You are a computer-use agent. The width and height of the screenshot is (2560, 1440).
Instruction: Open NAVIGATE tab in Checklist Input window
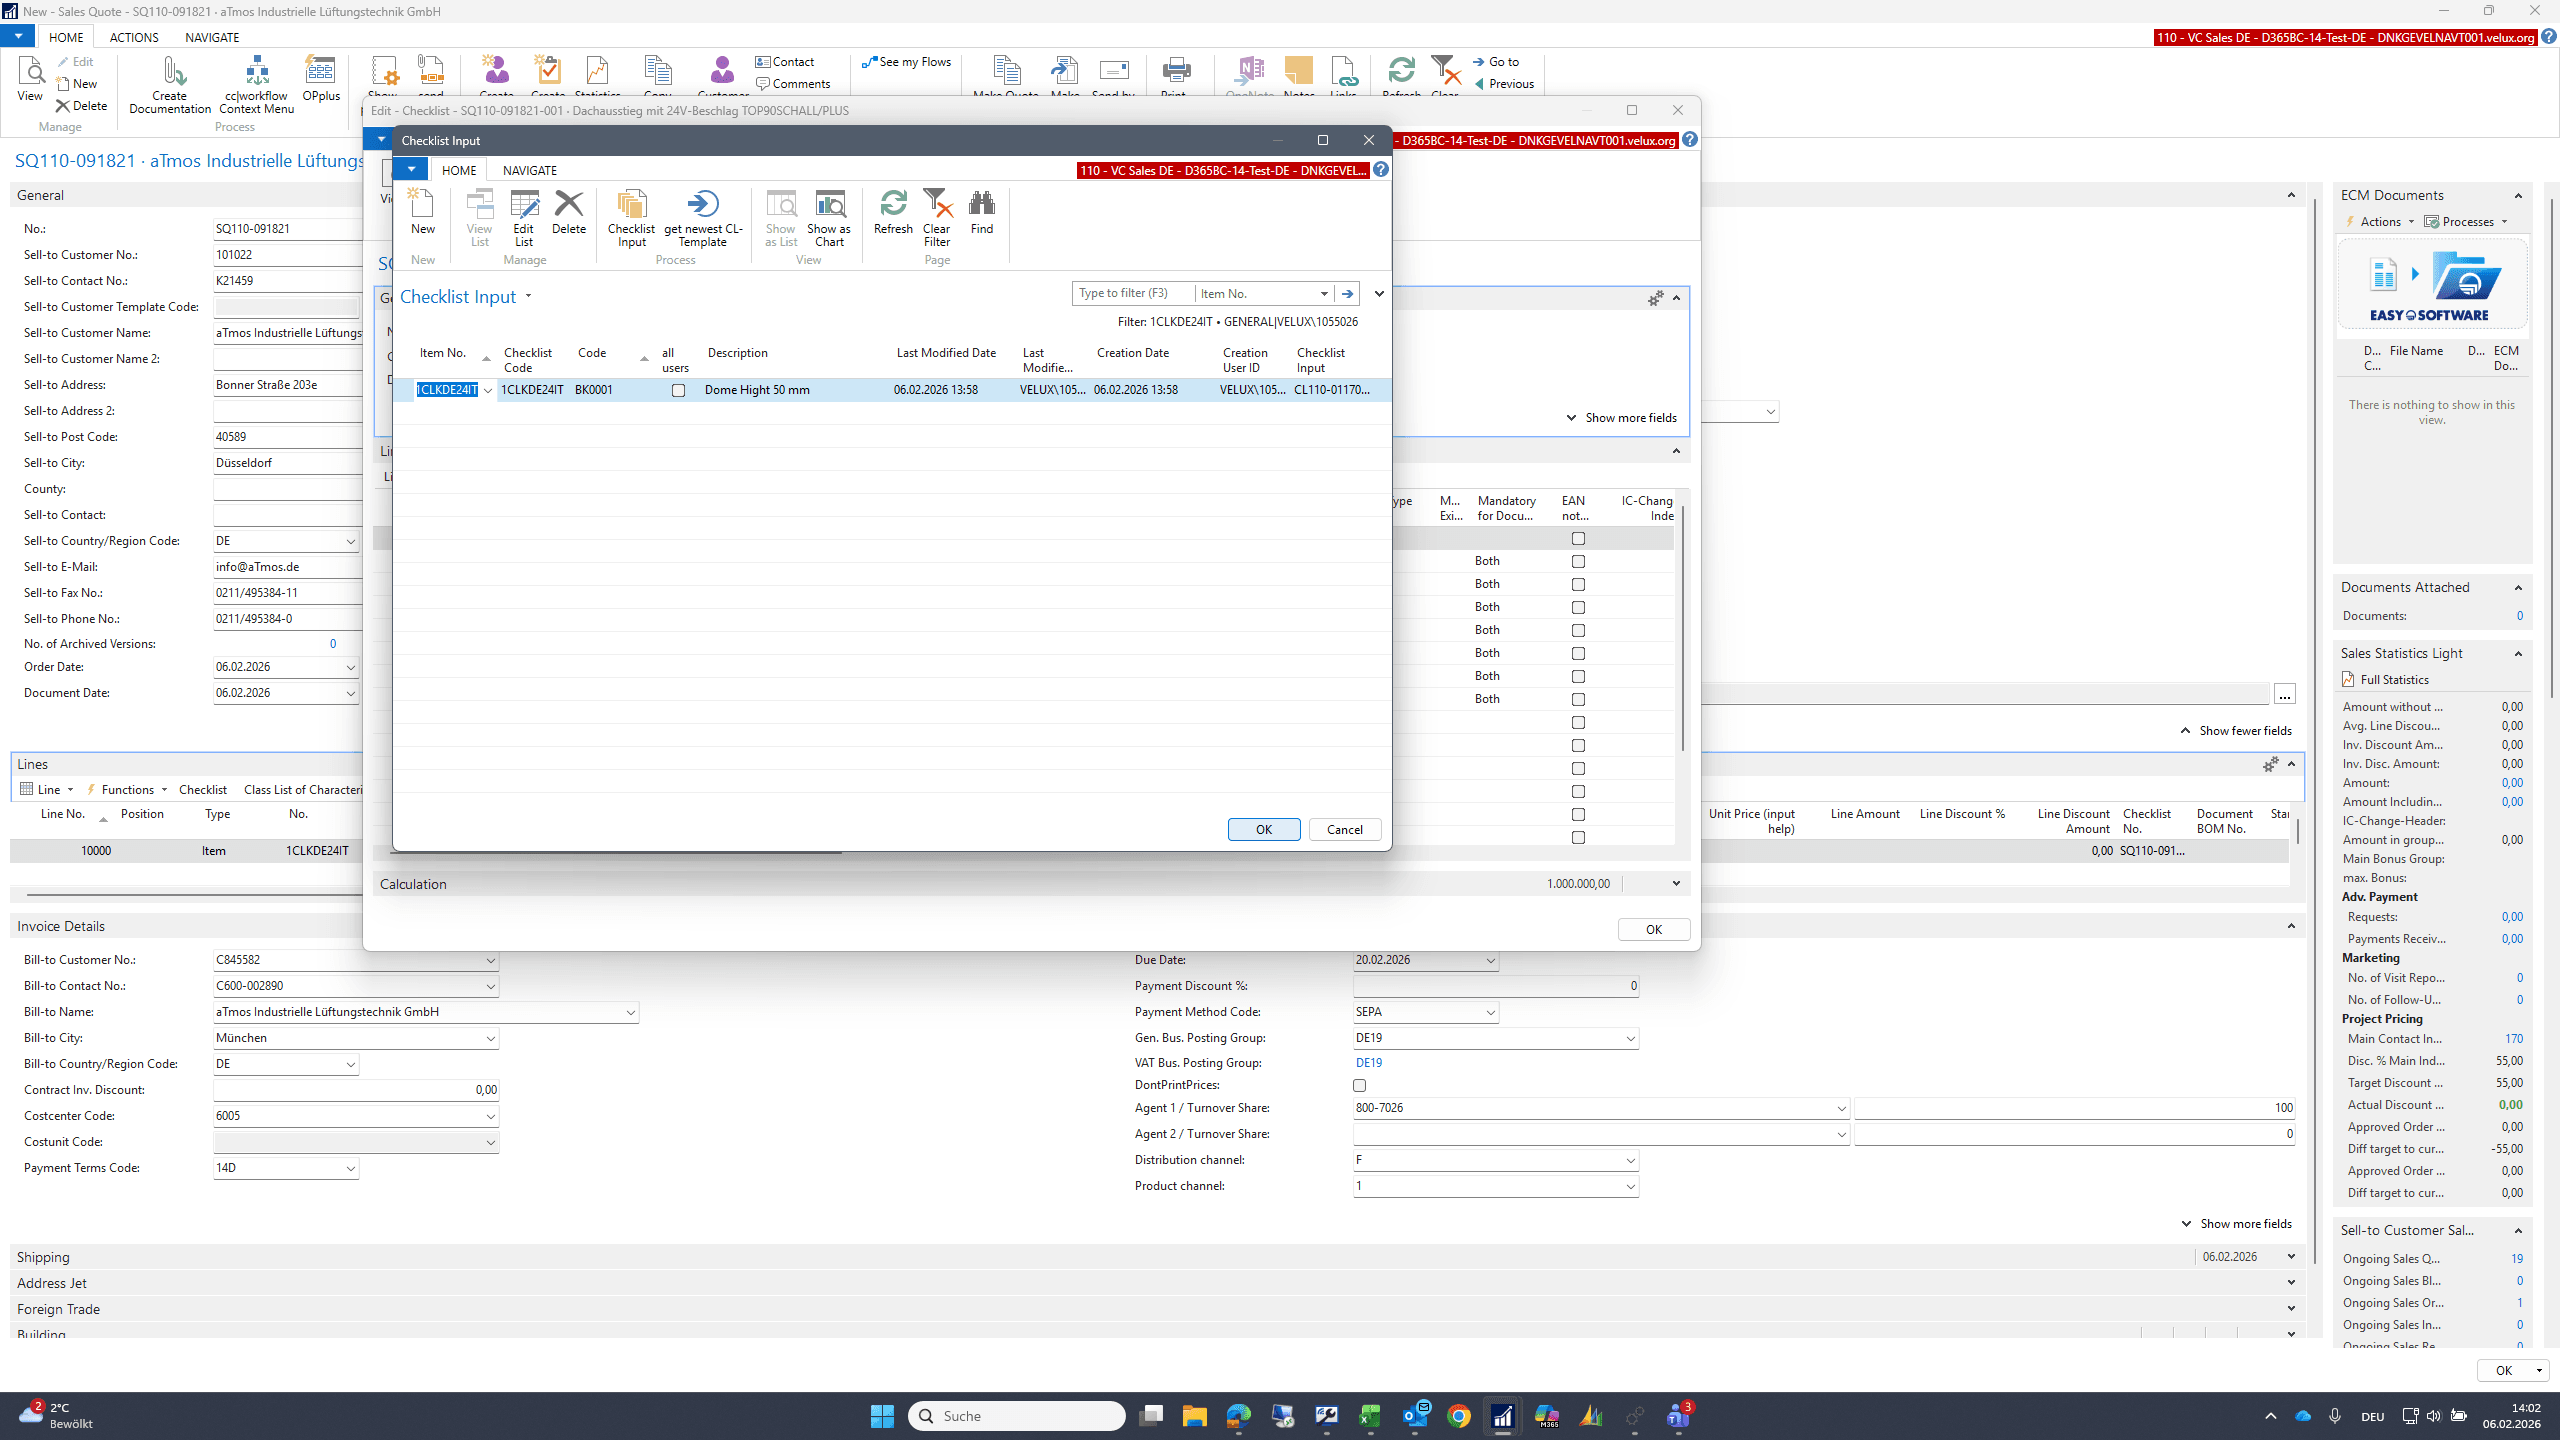coord(530,170)
